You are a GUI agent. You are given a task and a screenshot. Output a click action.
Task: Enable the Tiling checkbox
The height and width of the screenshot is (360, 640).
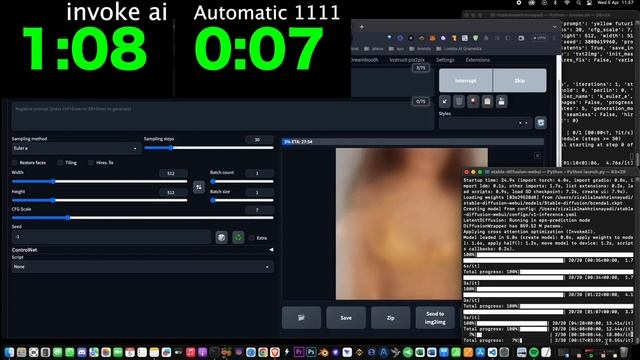tap(60, 162)
